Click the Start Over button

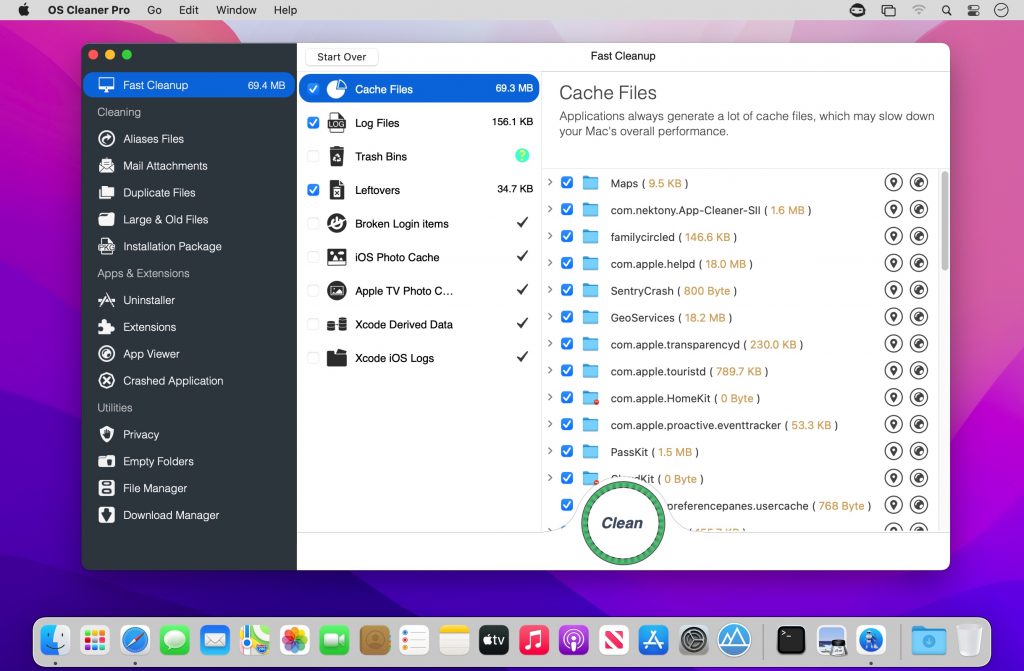[341, 57]
